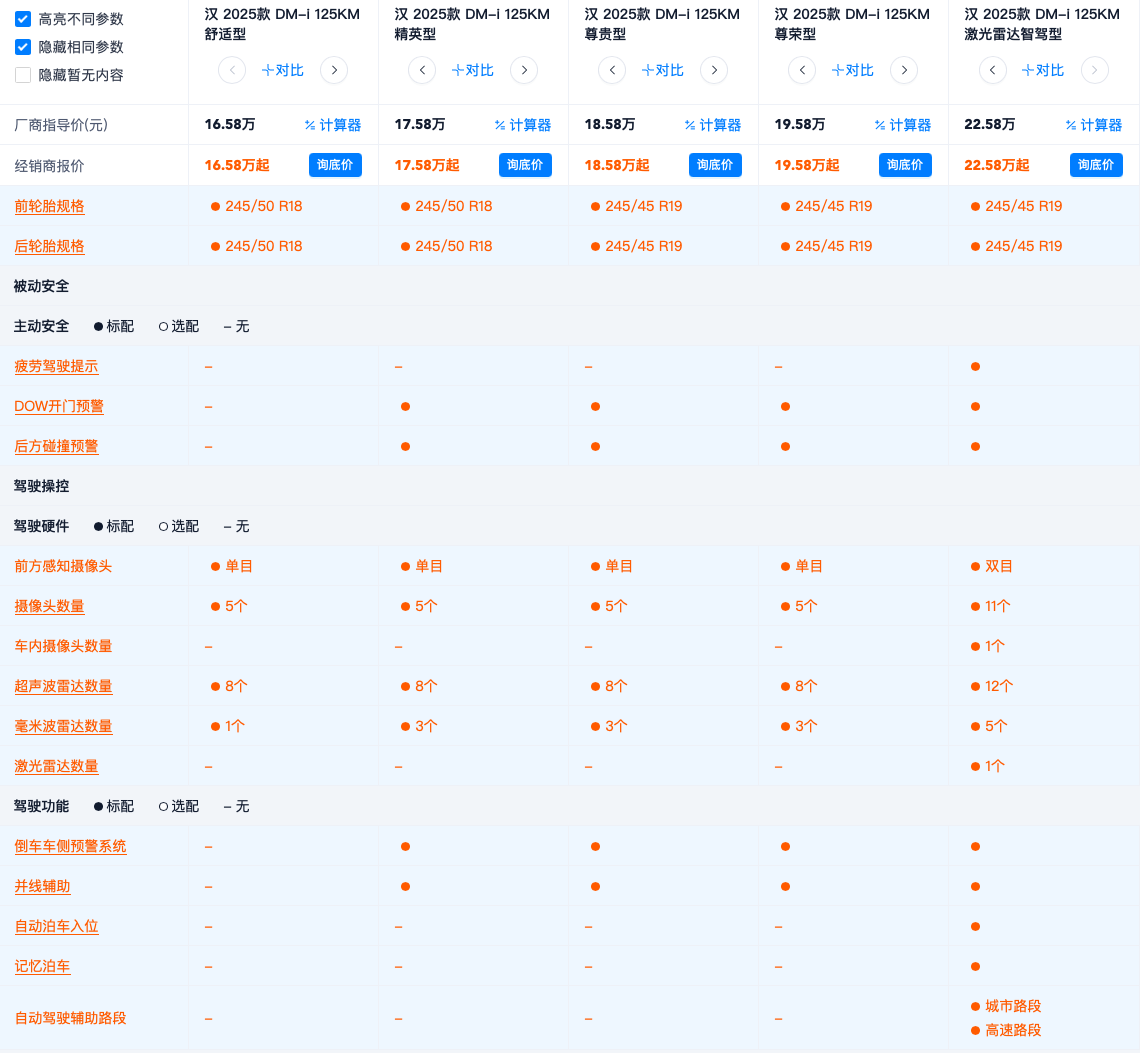
Task: Click the 驾驶硬件 section header
Action: click(x=41, y=527)
